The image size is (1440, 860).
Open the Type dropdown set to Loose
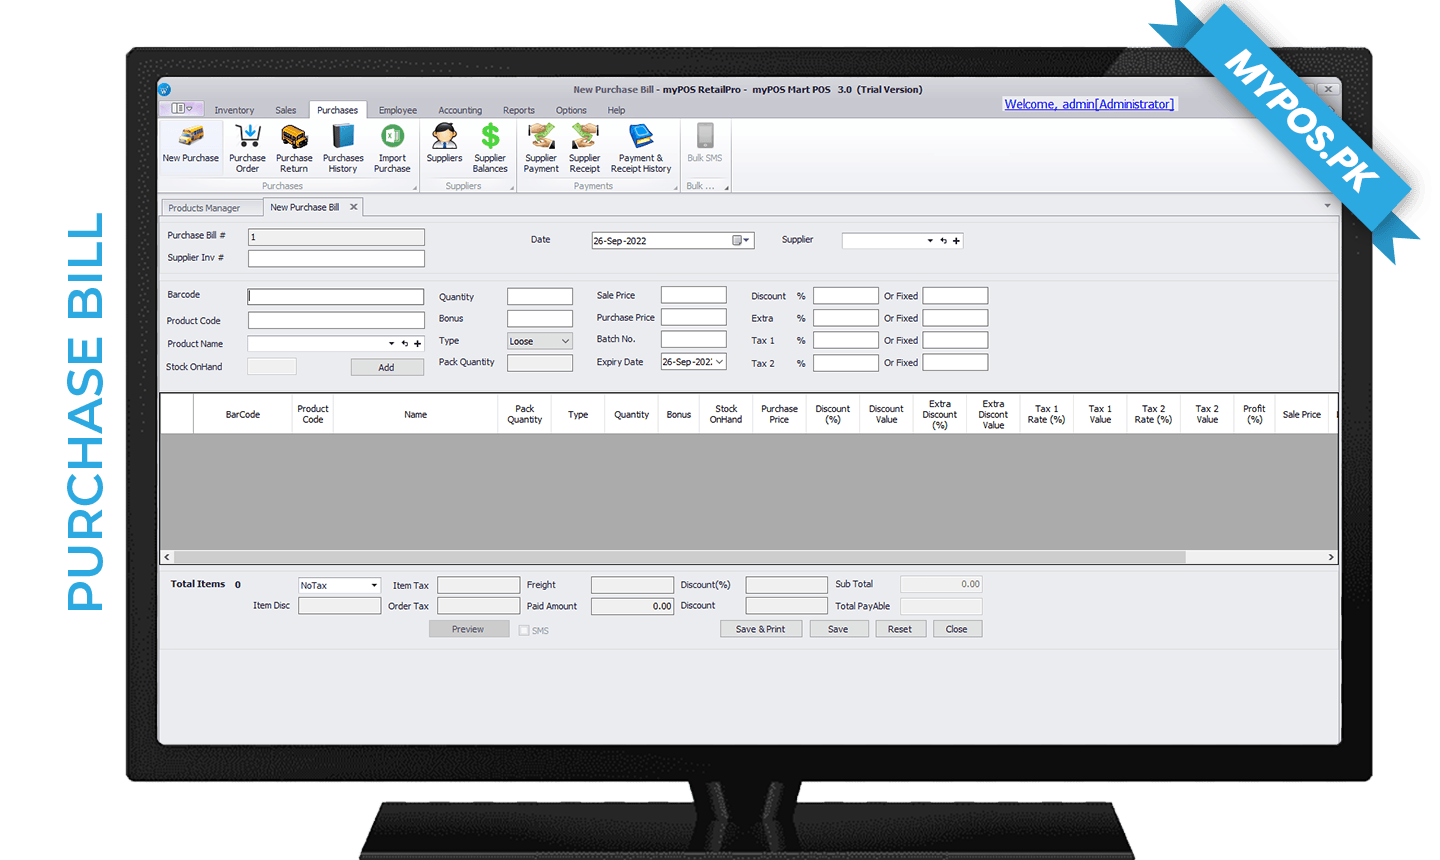pos(565,341)
